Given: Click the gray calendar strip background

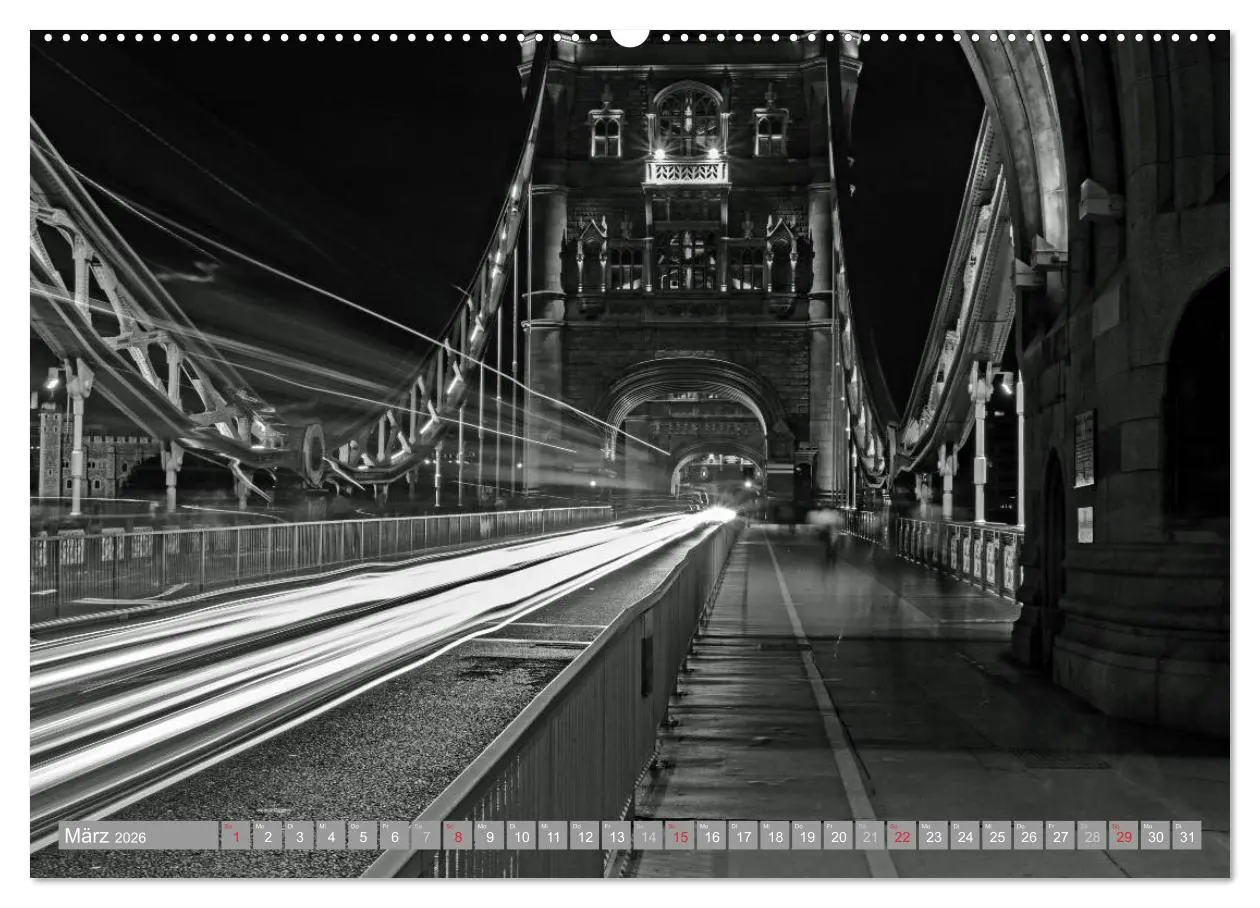Looking at the screenshot, I should pyautogui.click(x=180, y=835).
